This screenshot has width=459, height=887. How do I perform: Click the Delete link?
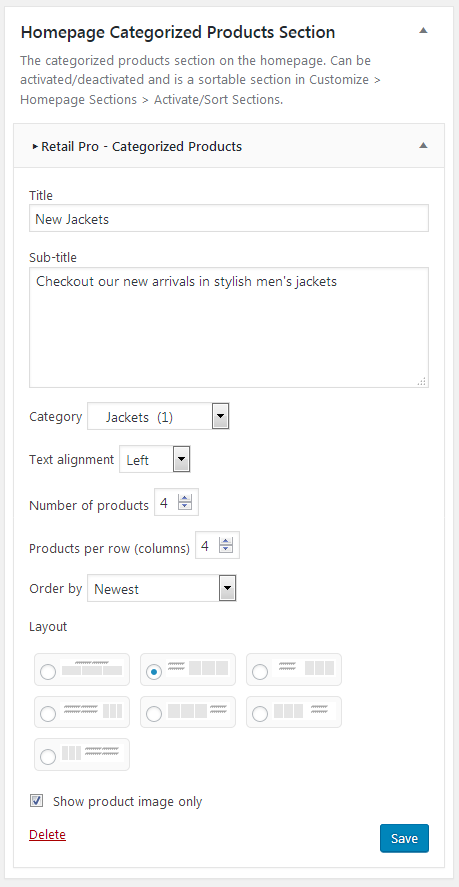(x=48, y=834)
